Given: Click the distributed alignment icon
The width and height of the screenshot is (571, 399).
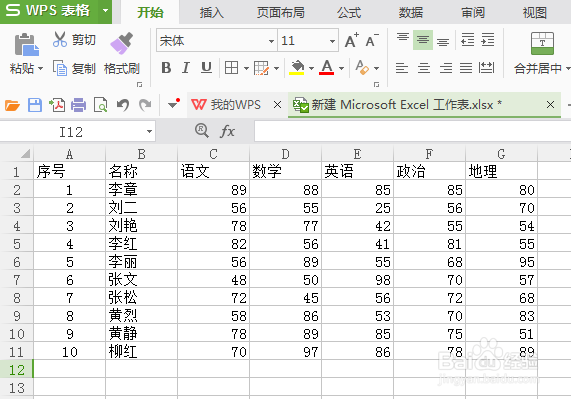Looking at the screenshot, I should coord(487,68).
